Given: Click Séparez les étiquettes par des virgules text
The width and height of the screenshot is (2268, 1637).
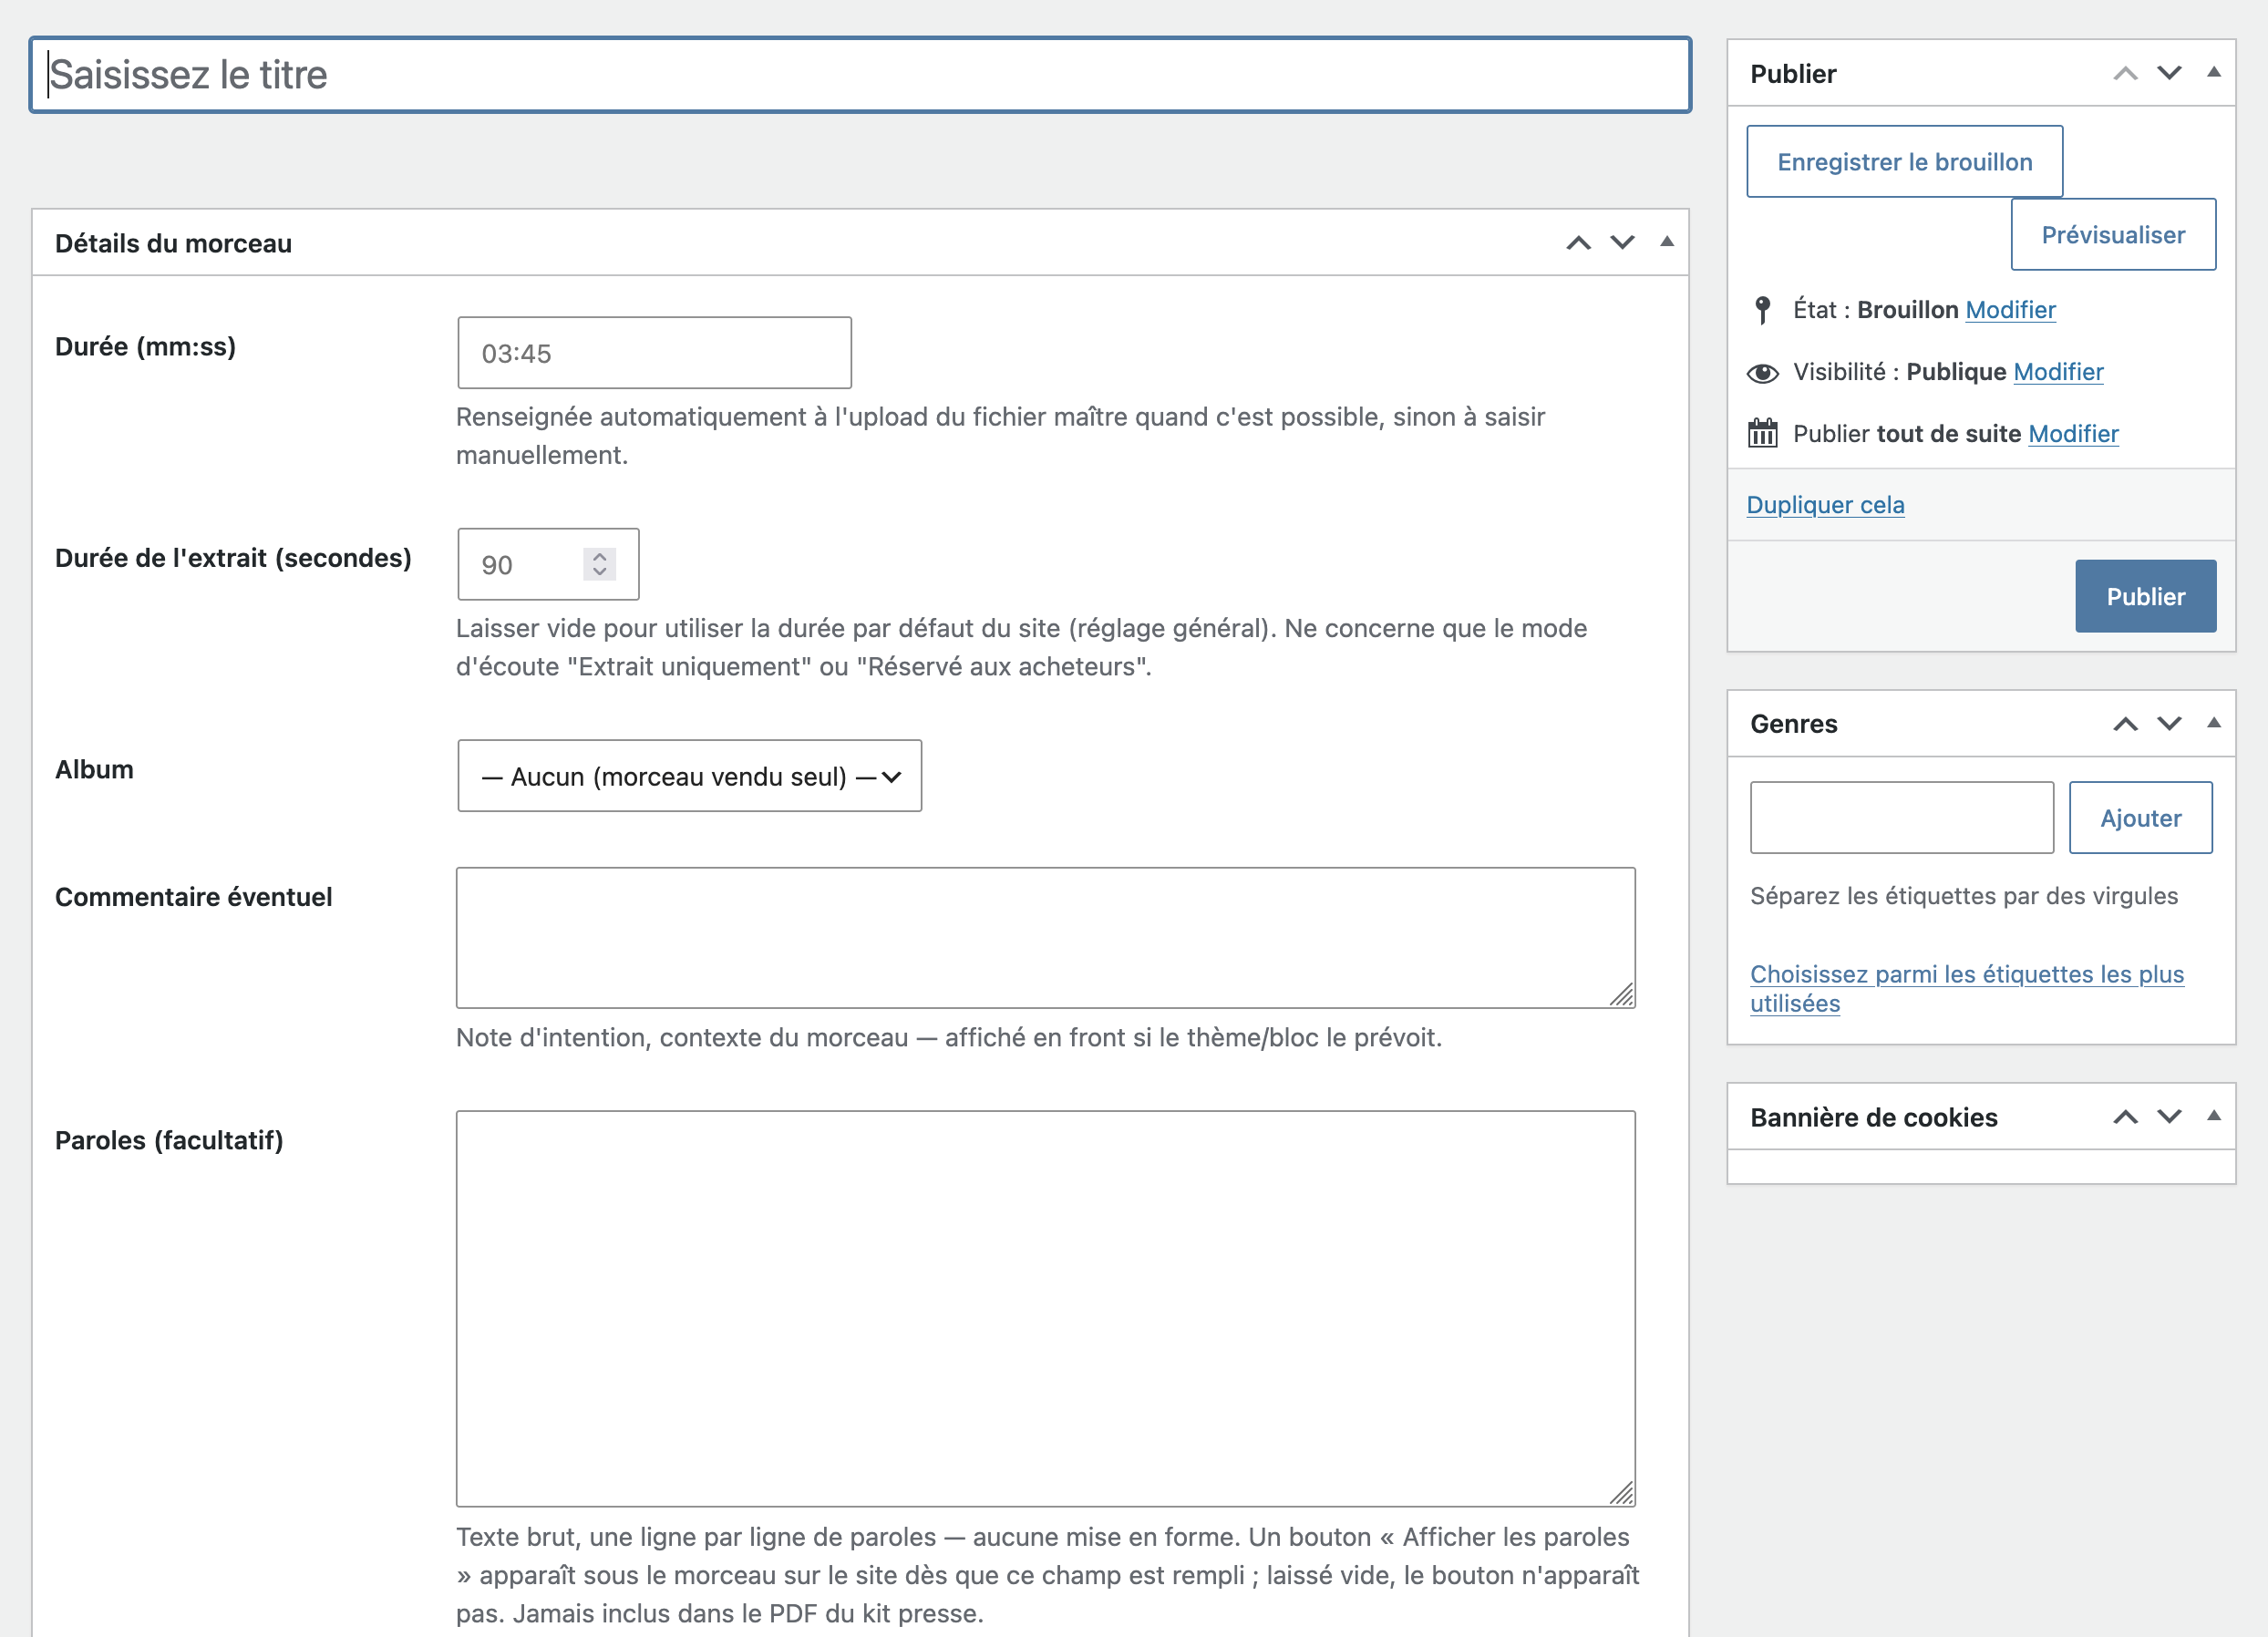Looking at the screenshot, I should tap(1964, 896).
